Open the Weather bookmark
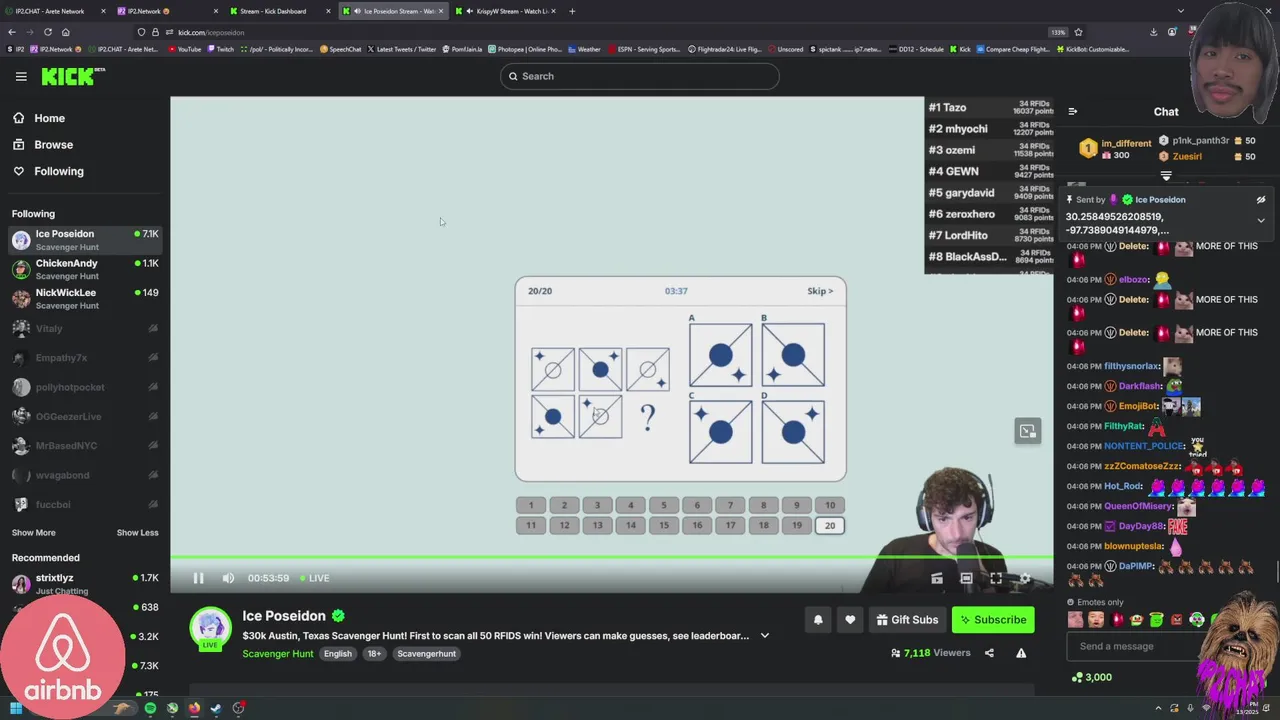1280x720 pixels. coord(585,49)
